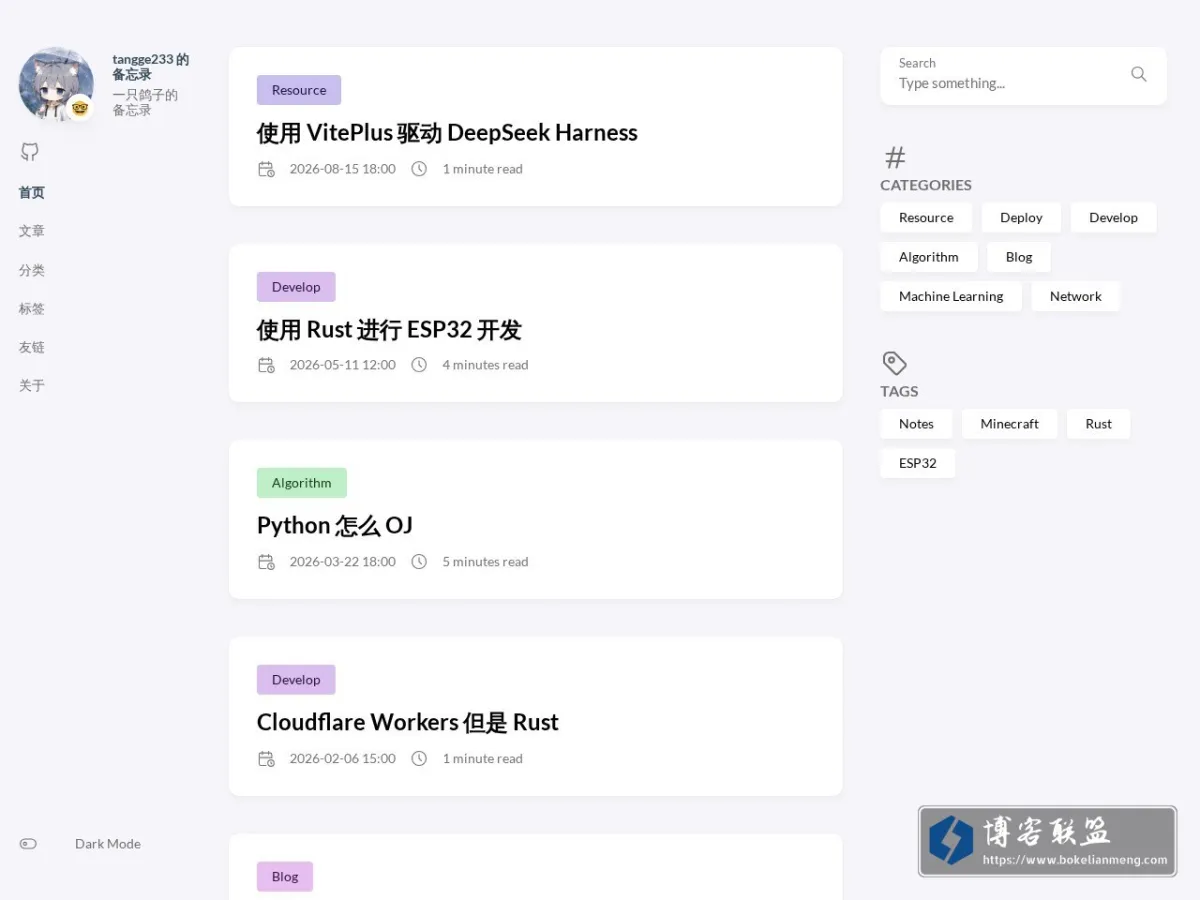Click the "4 minutes read" text
Viewport: 1200px width, 900px height.
[x=486, y=365]
